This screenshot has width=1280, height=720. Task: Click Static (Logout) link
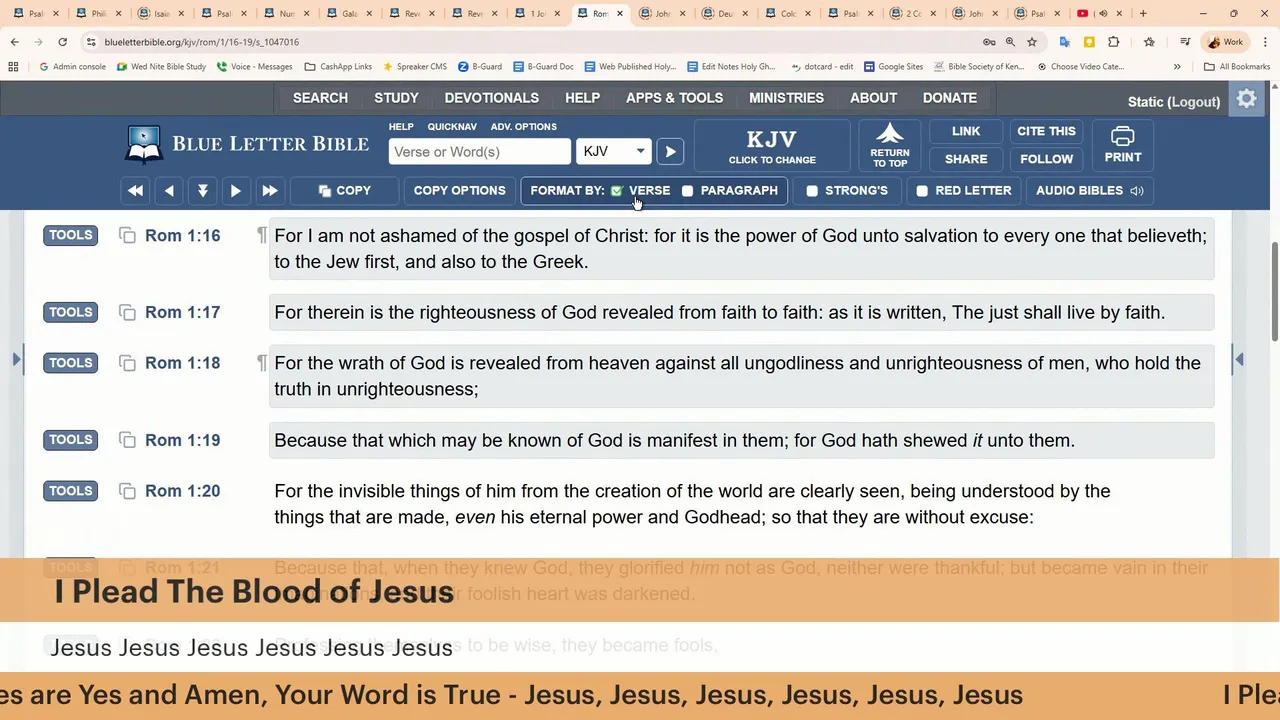pos(1173,102)
